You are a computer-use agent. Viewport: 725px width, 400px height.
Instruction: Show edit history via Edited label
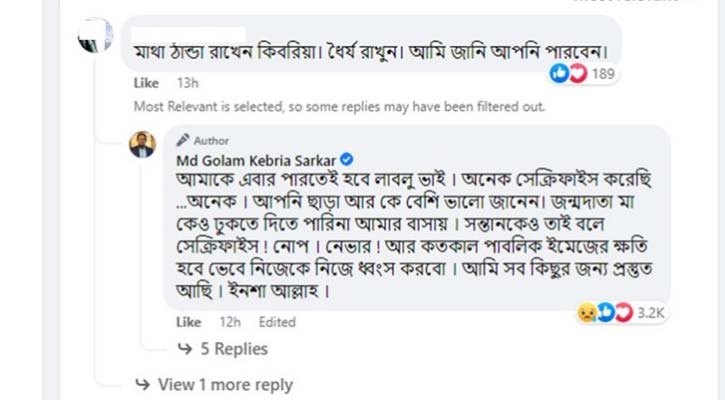[x=276, y=322]
